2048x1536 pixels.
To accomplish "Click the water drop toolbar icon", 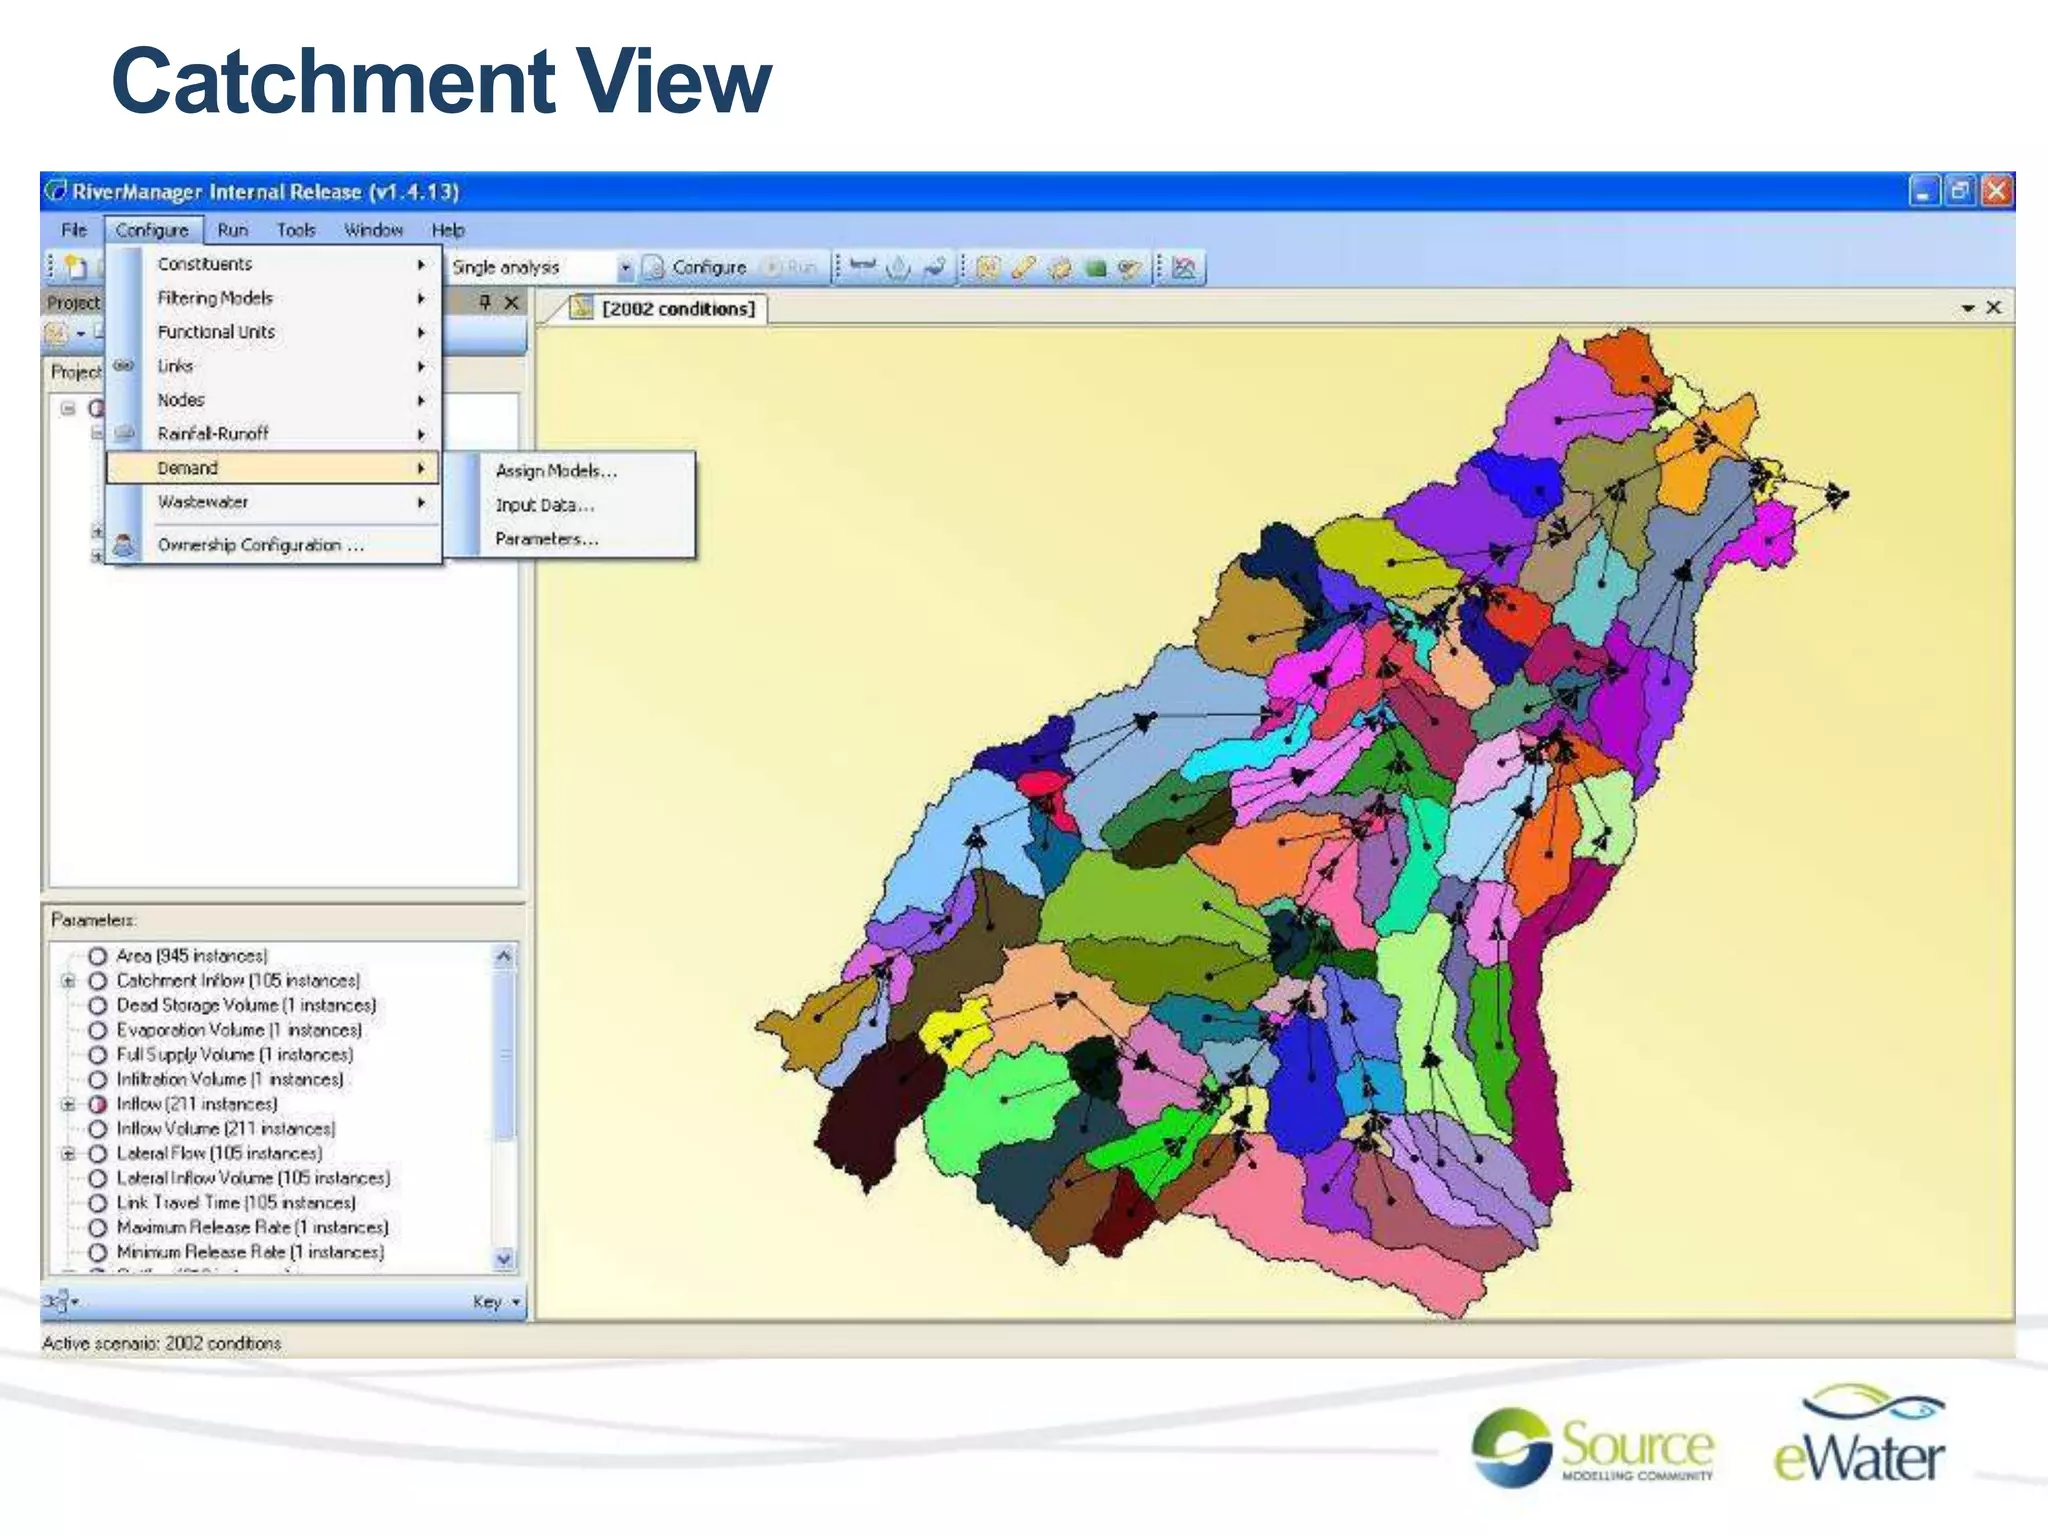I will (899, 268).
